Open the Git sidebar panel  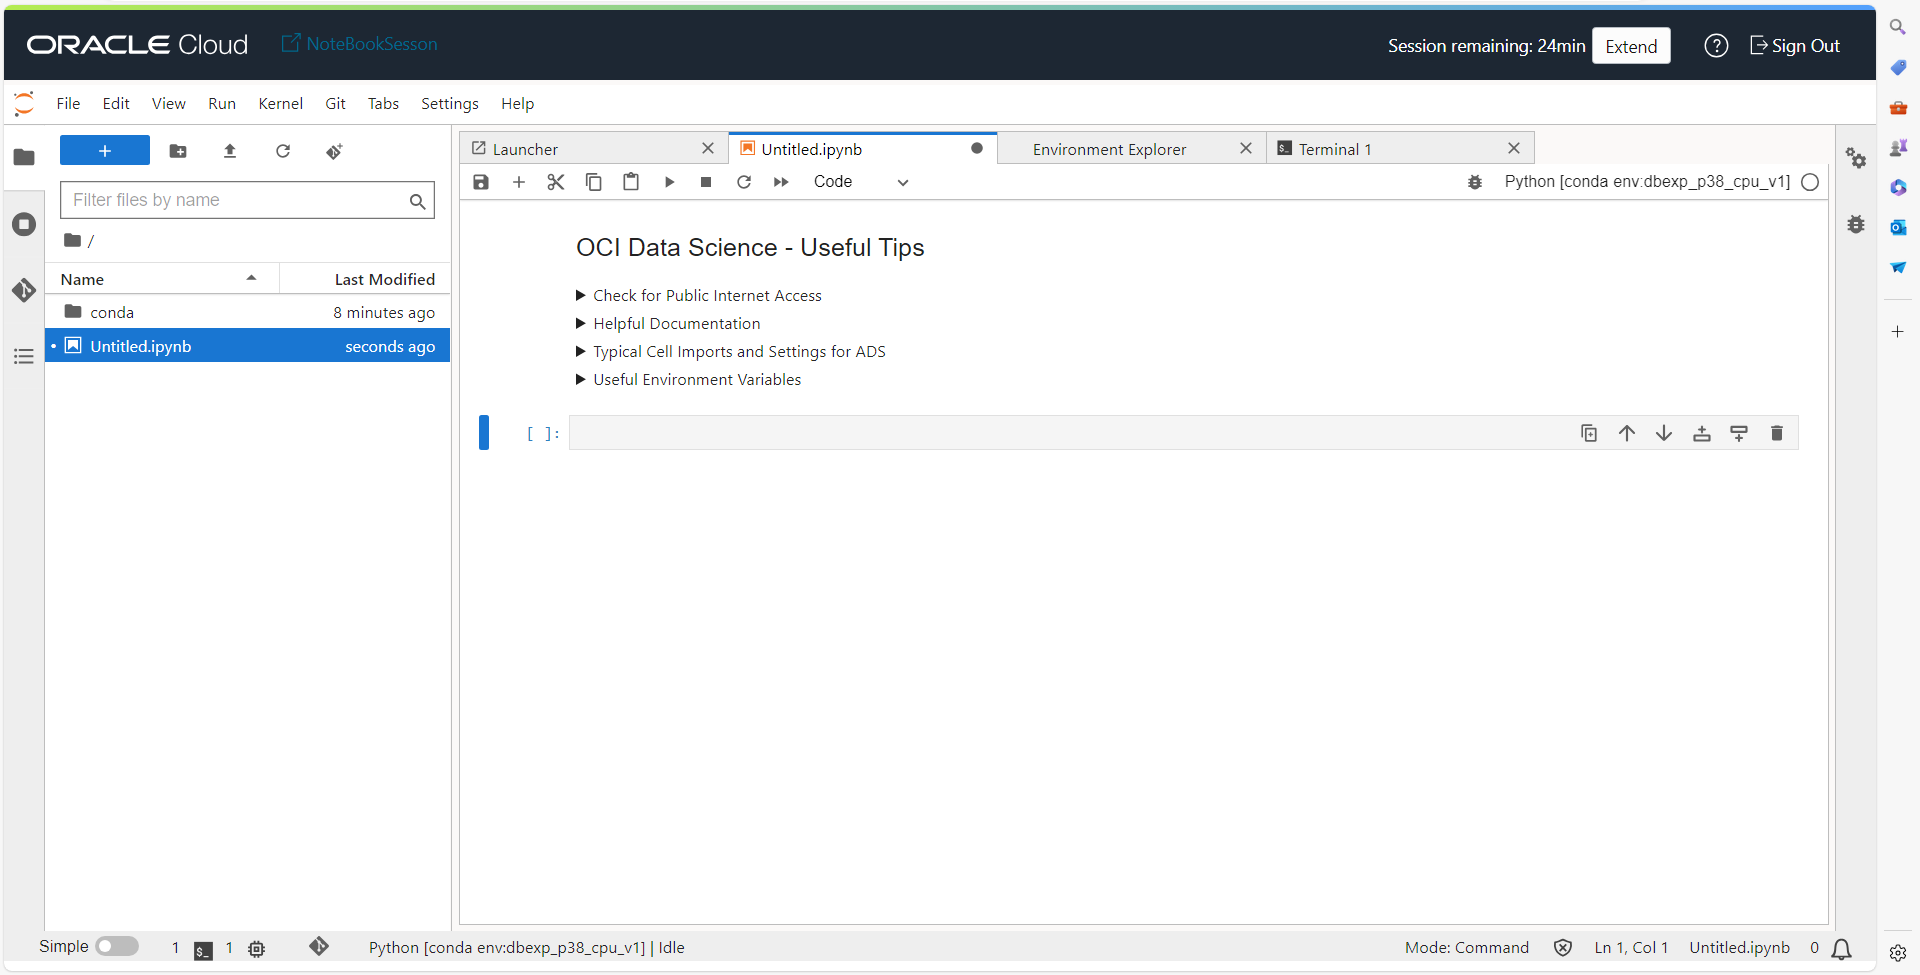[x=24, y=290]
